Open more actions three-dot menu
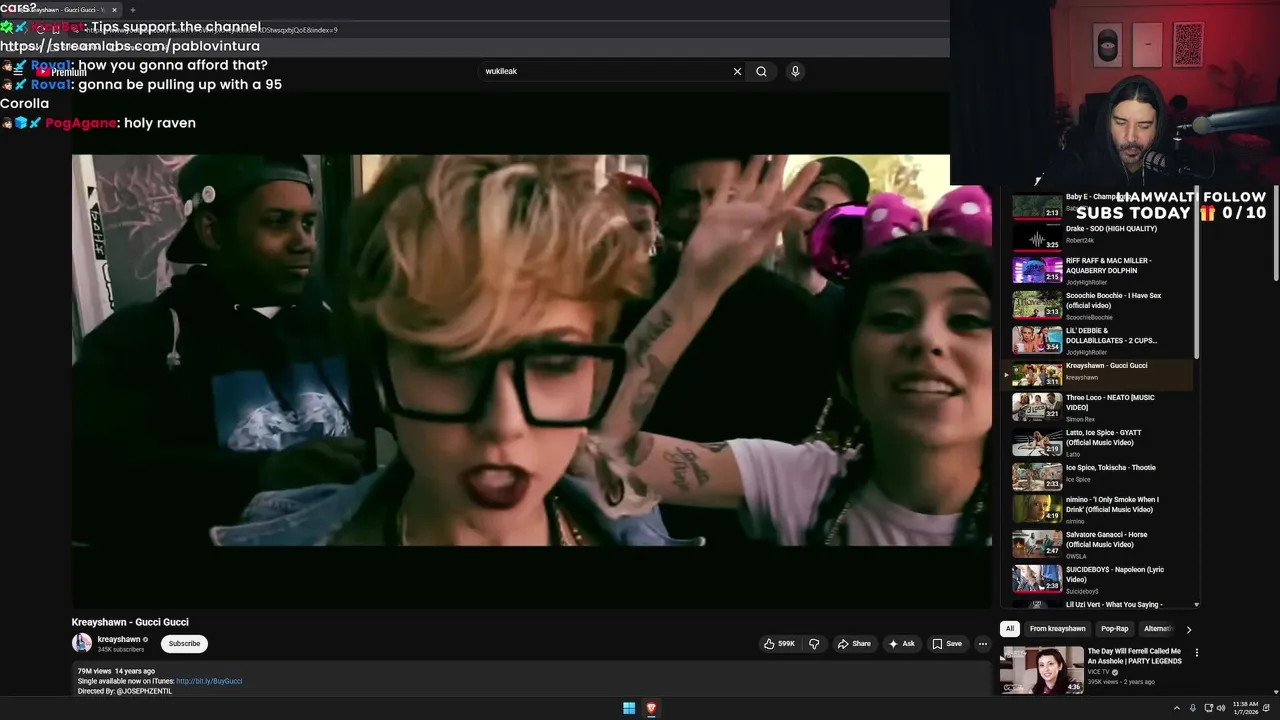This screenshot has height=720, width=1280. (x=983, y=644)
